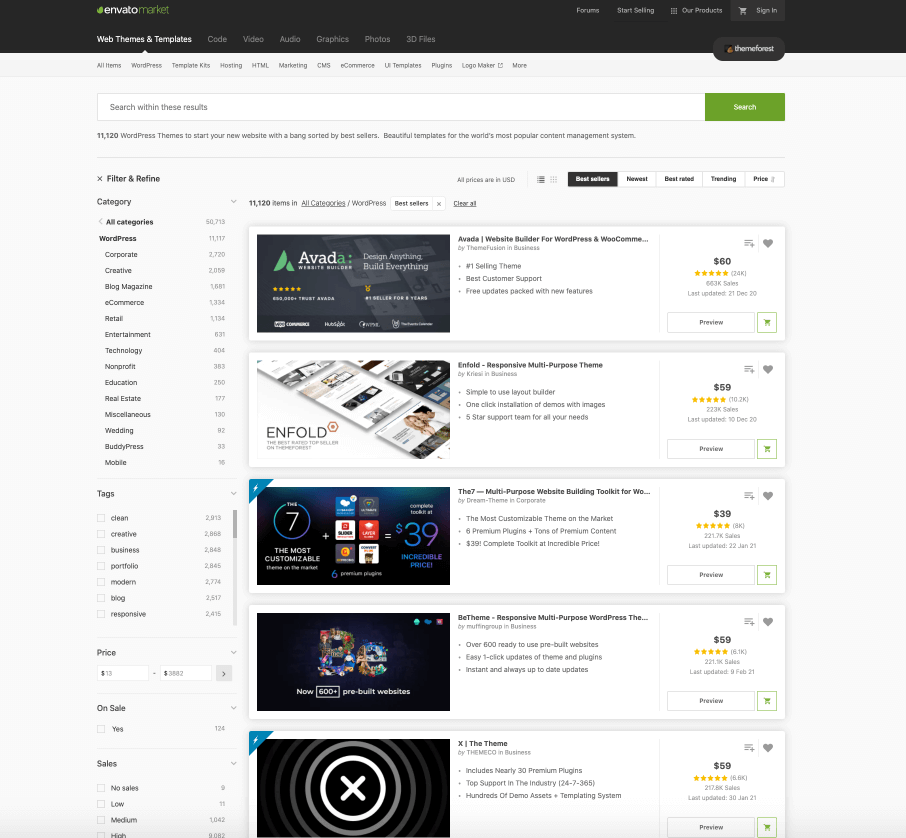Switch to list view layout icon
The width and height of the screenshot is (906, 838).
(541, 179)
